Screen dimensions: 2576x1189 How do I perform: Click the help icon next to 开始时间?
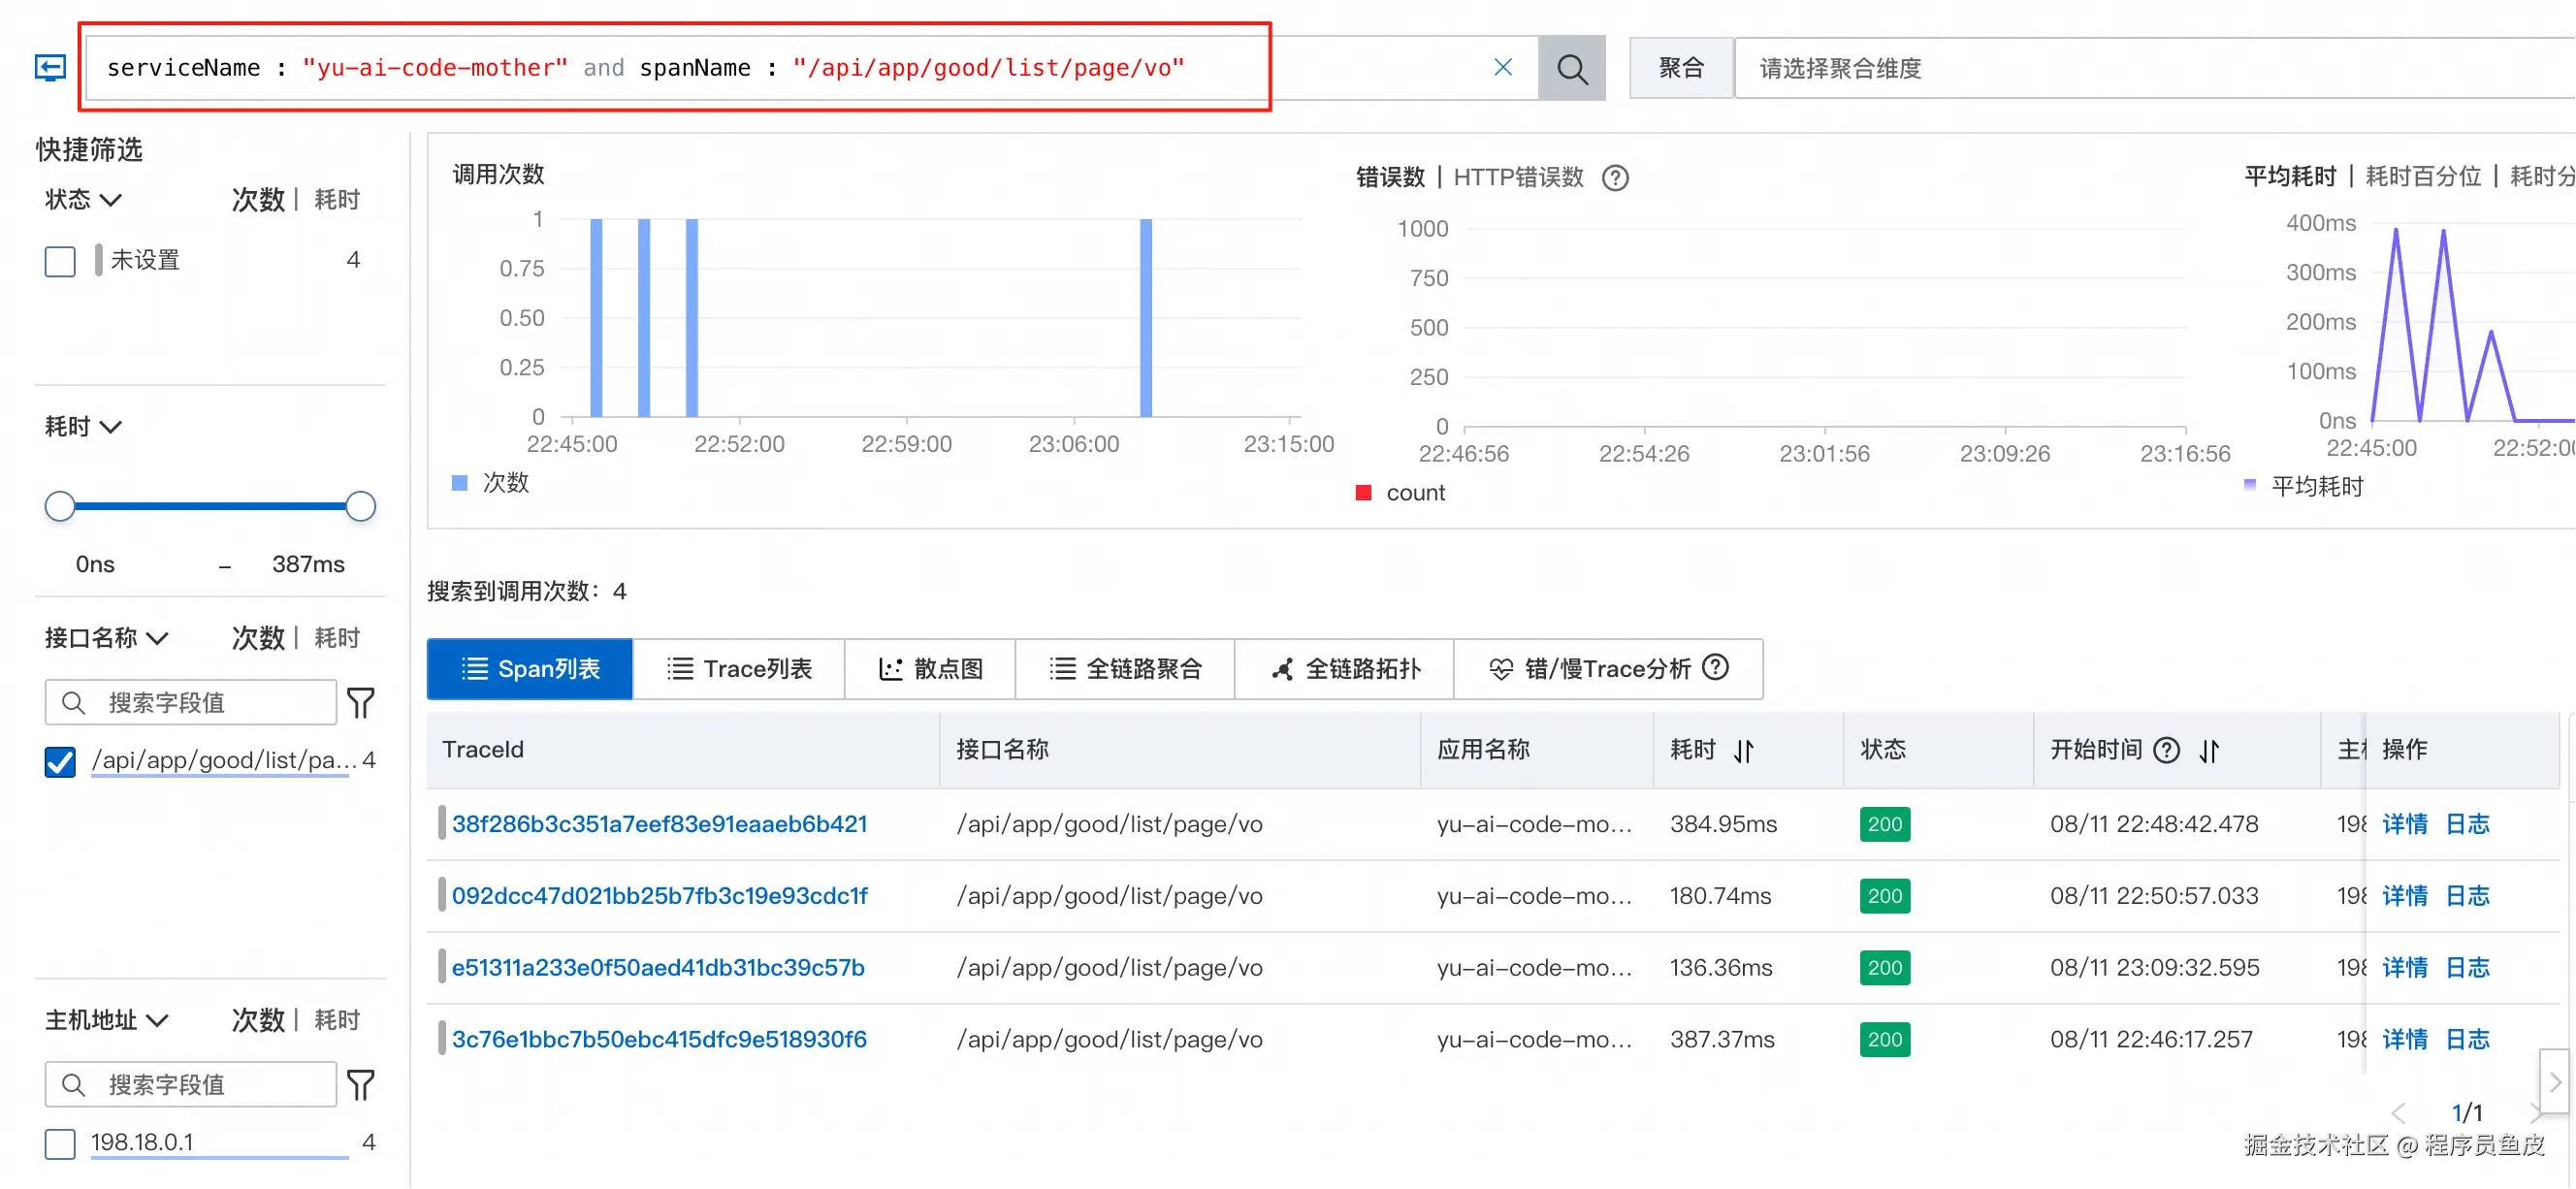[2166, 750]
